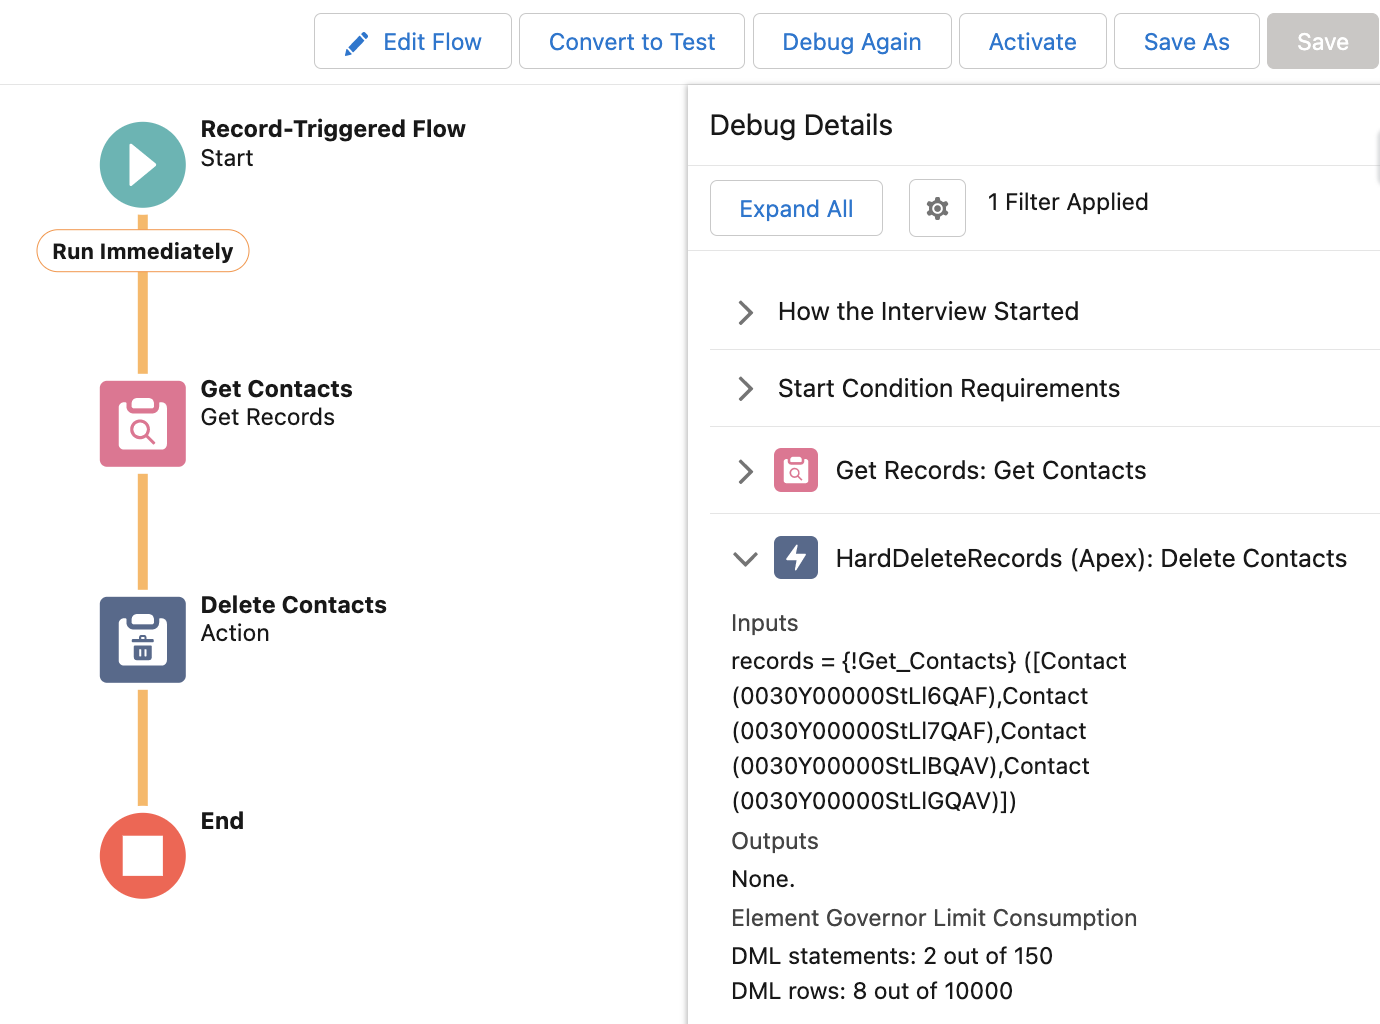Click the Get Records icon beside Get Contacts entry
This screenshot has width=1380, height=1024.
pos(795,470)
